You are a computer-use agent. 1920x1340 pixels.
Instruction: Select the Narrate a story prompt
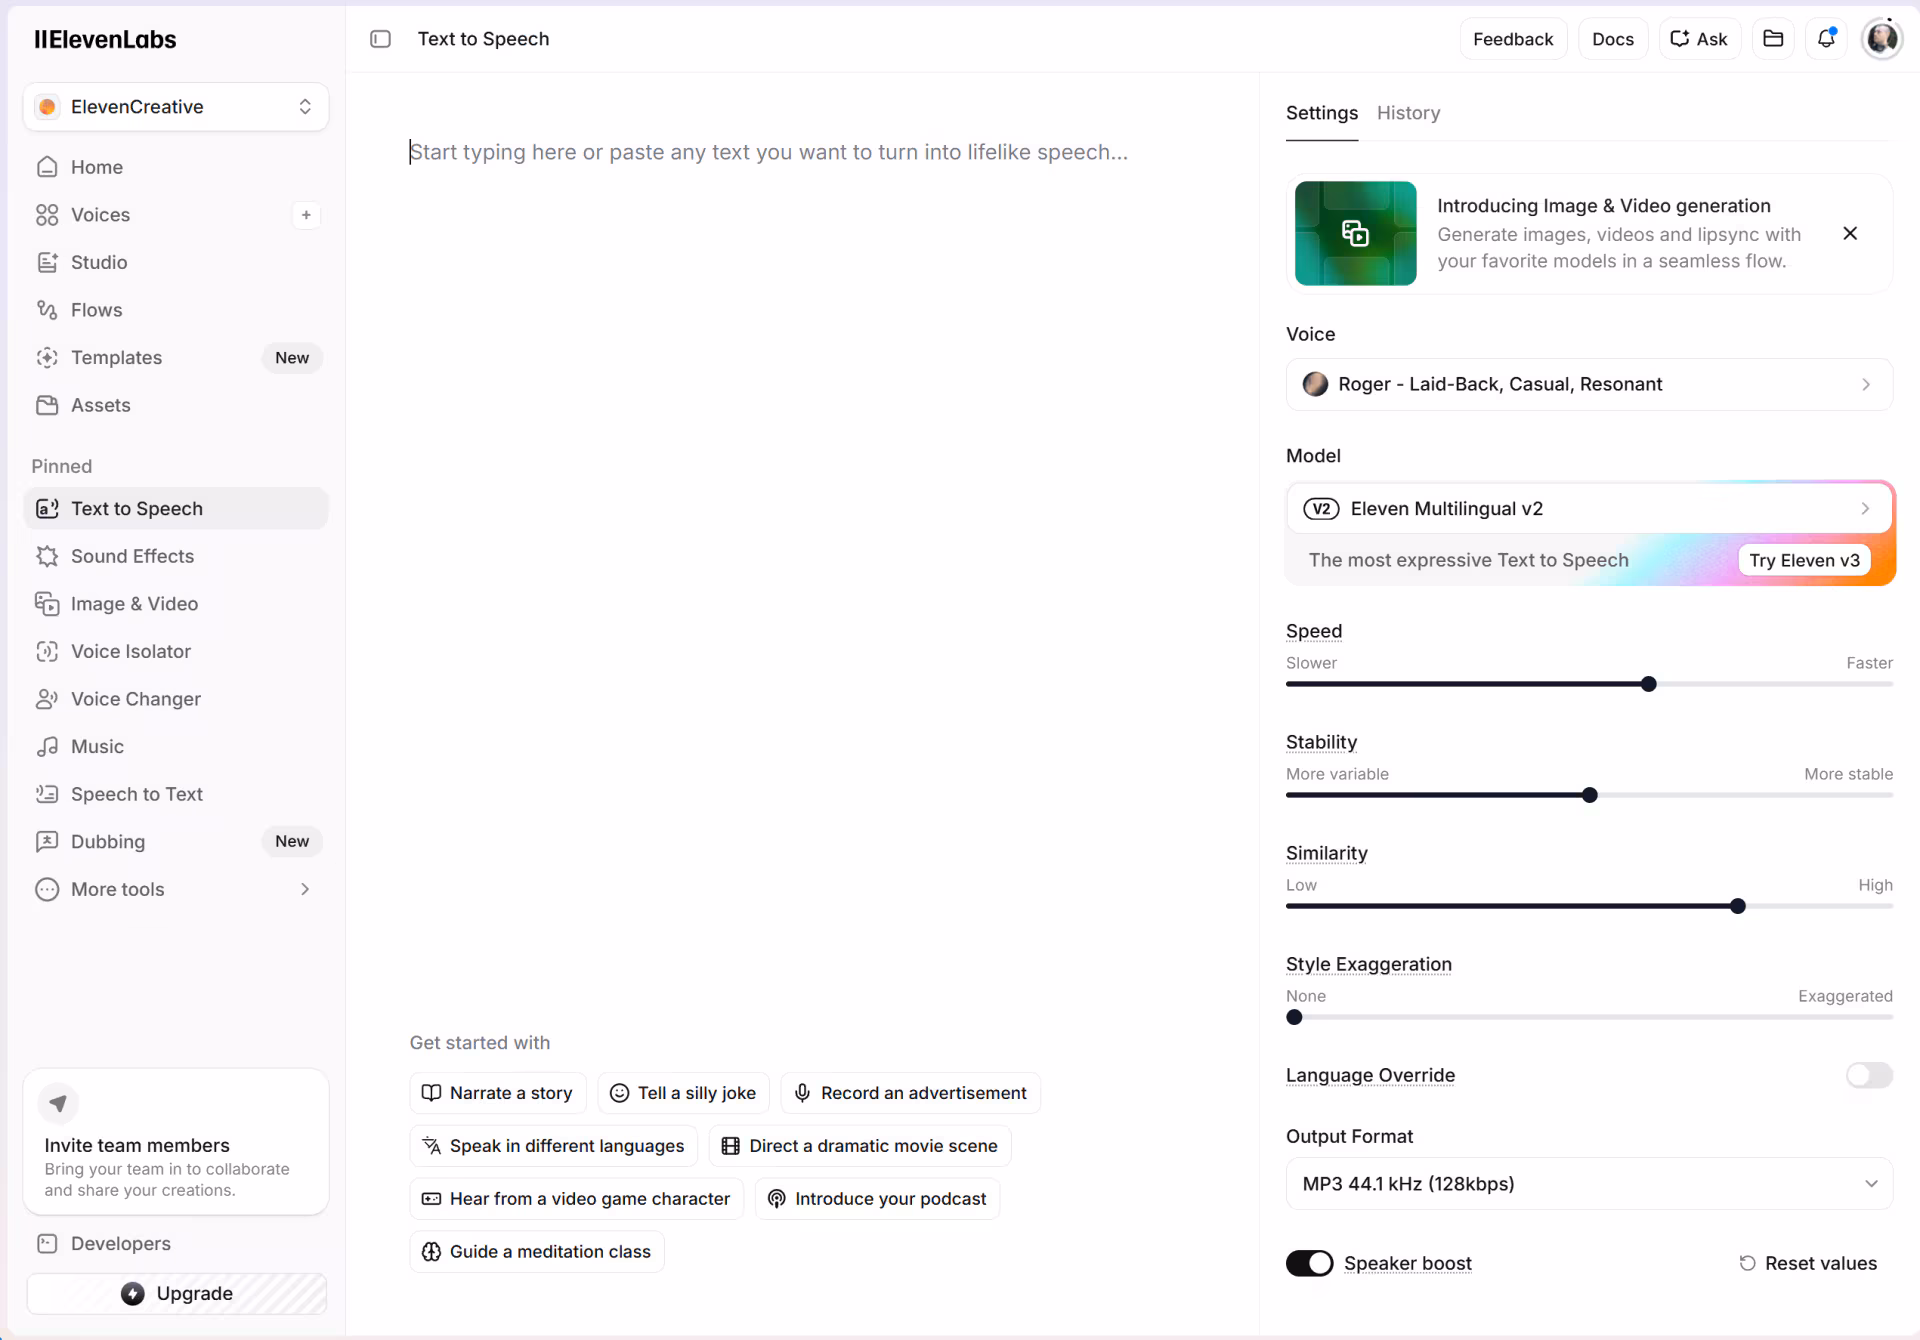click(x=498, y=1093)
